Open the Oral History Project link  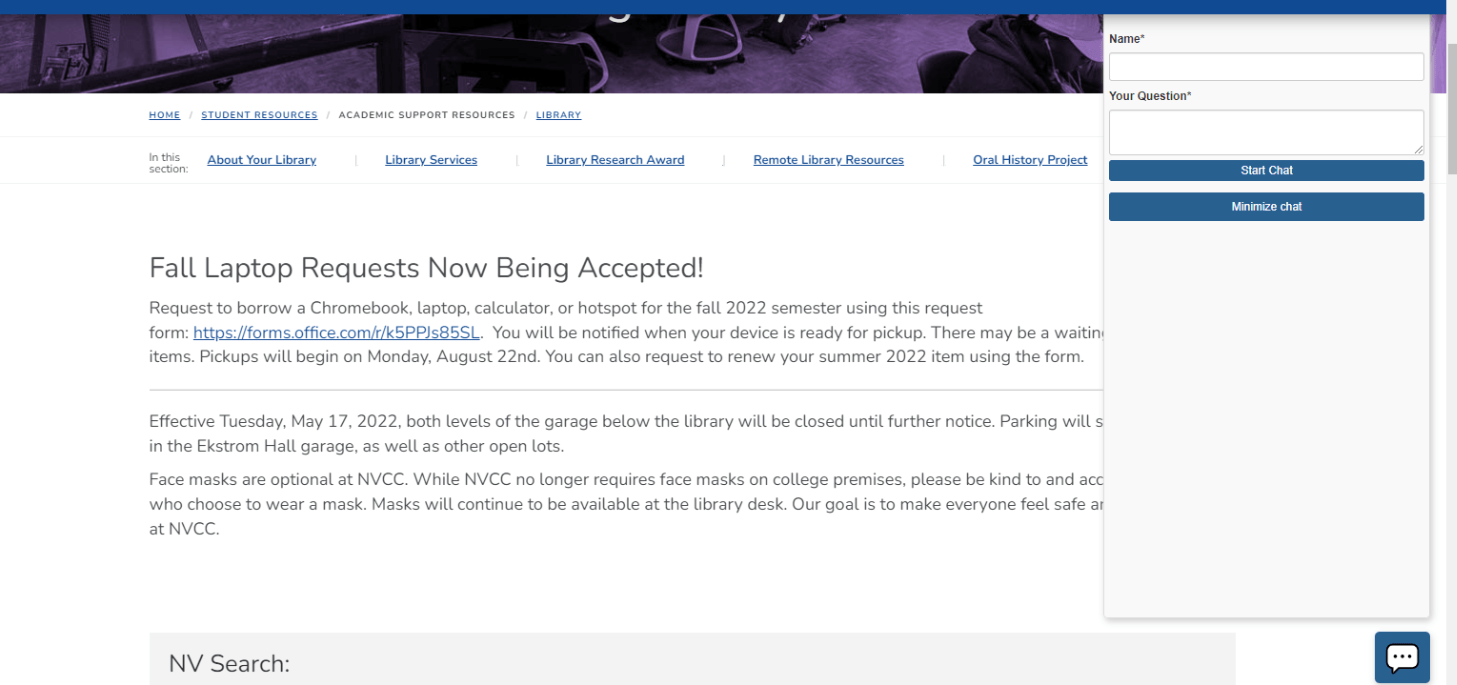[x=1030, y=160]
